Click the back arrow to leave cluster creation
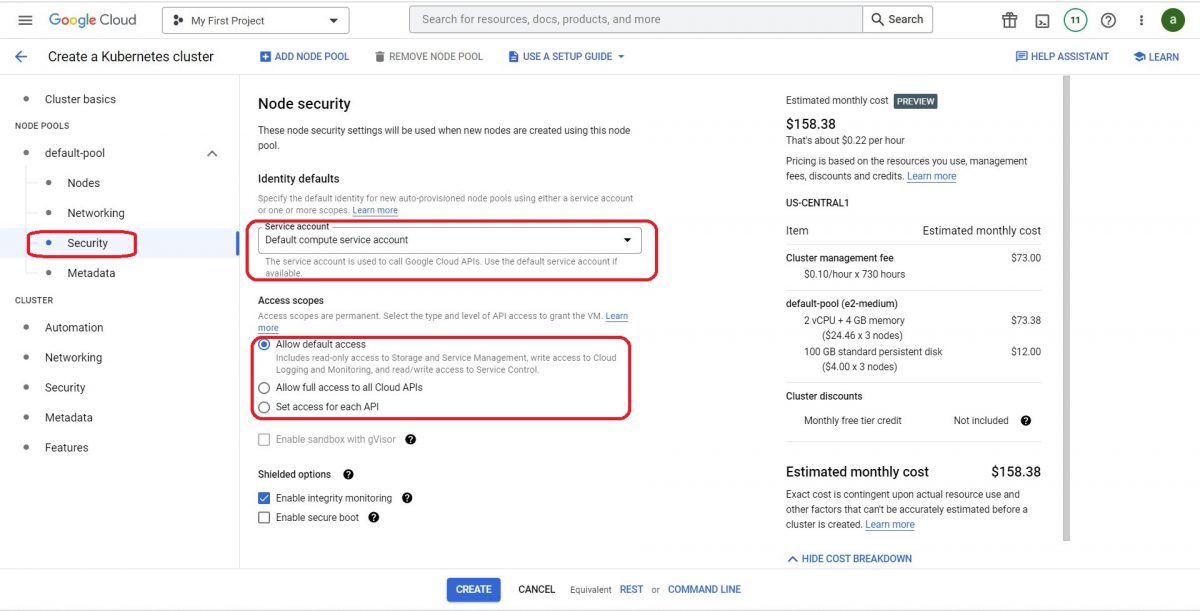This screenshot has width=1200, height=611. point(19,57)
